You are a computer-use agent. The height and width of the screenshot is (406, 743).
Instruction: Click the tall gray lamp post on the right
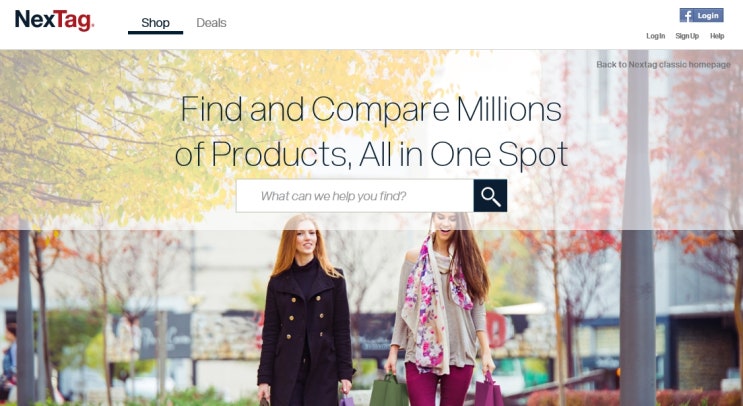637,227
